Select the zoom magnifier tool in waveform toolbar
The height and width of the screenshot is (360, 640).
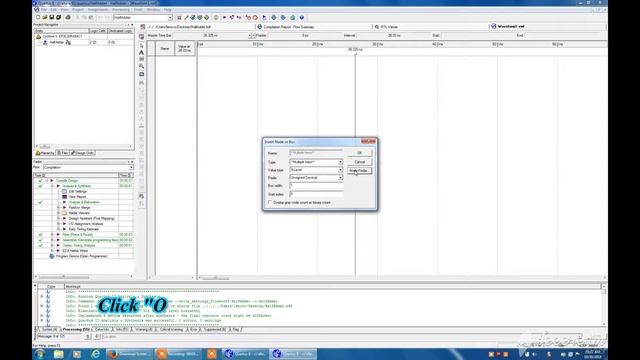tap(142, 66)
